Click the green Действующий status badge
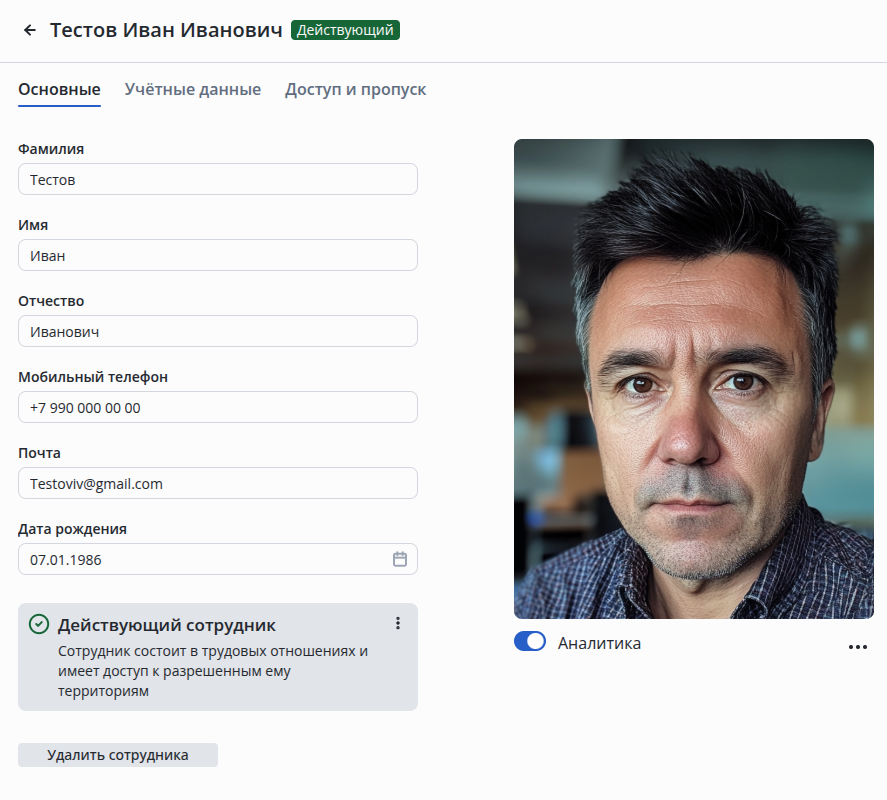The width and height of the screenshot is (887, 800). coord(345,30)
